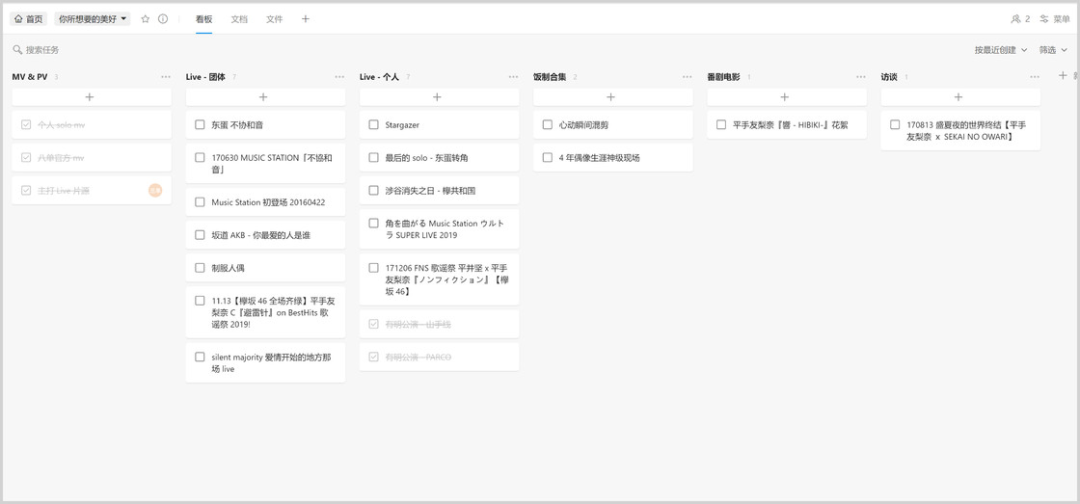Viewport: 1080px width, 504px height.
Task: Click the search magnifier icon
Action: click(17, 50)
